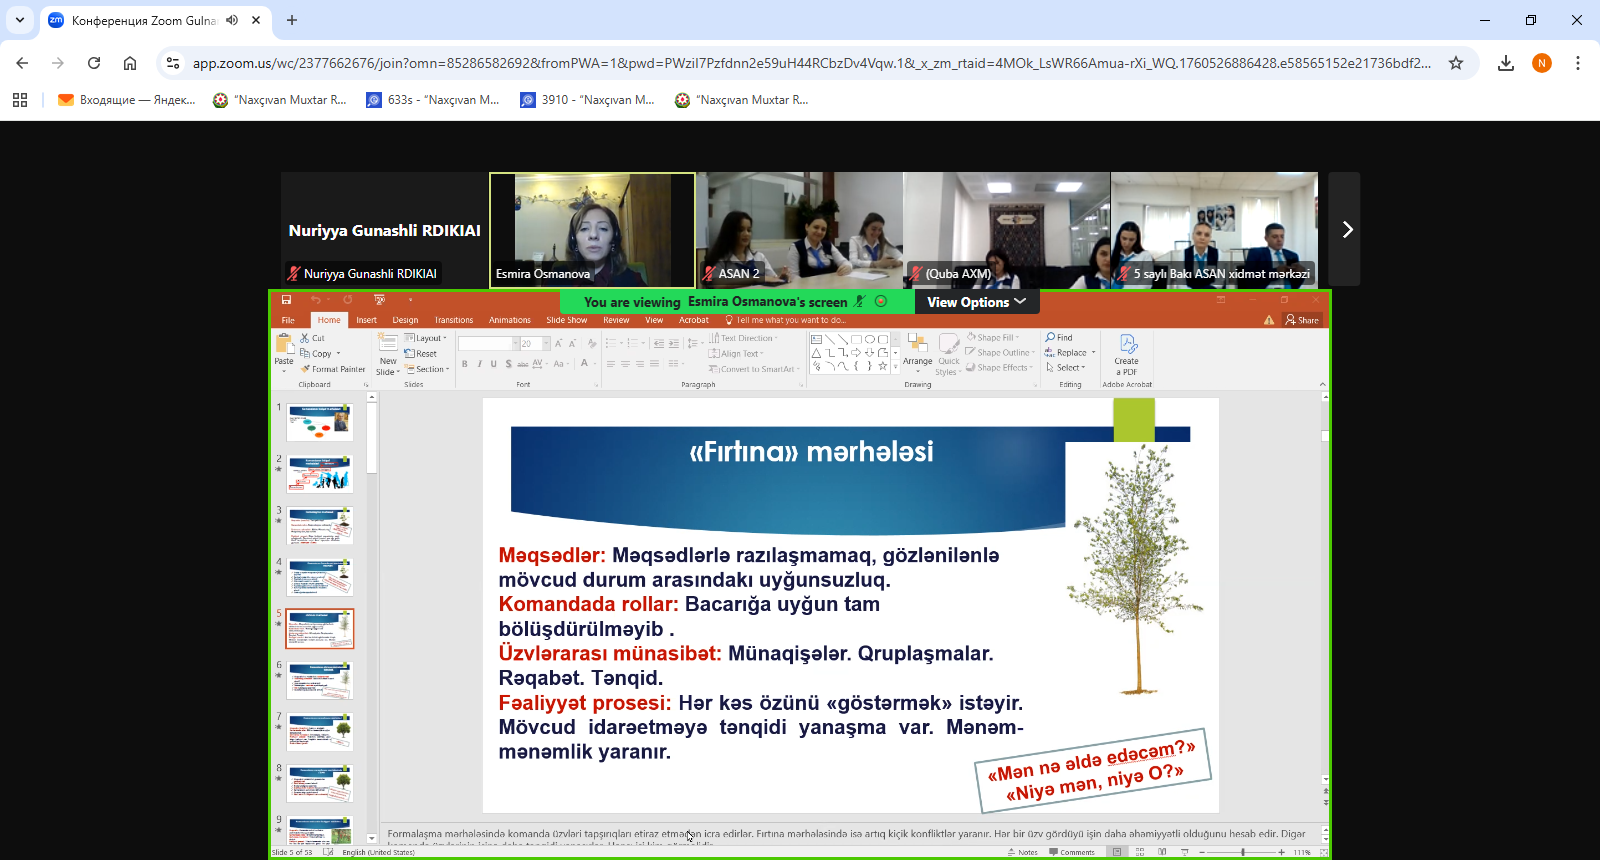Image resolution: width=1600 pixels, height=860 pixels.
Task: Mute the Zoom browser tab audio
Action: click(x=232, y=20)
